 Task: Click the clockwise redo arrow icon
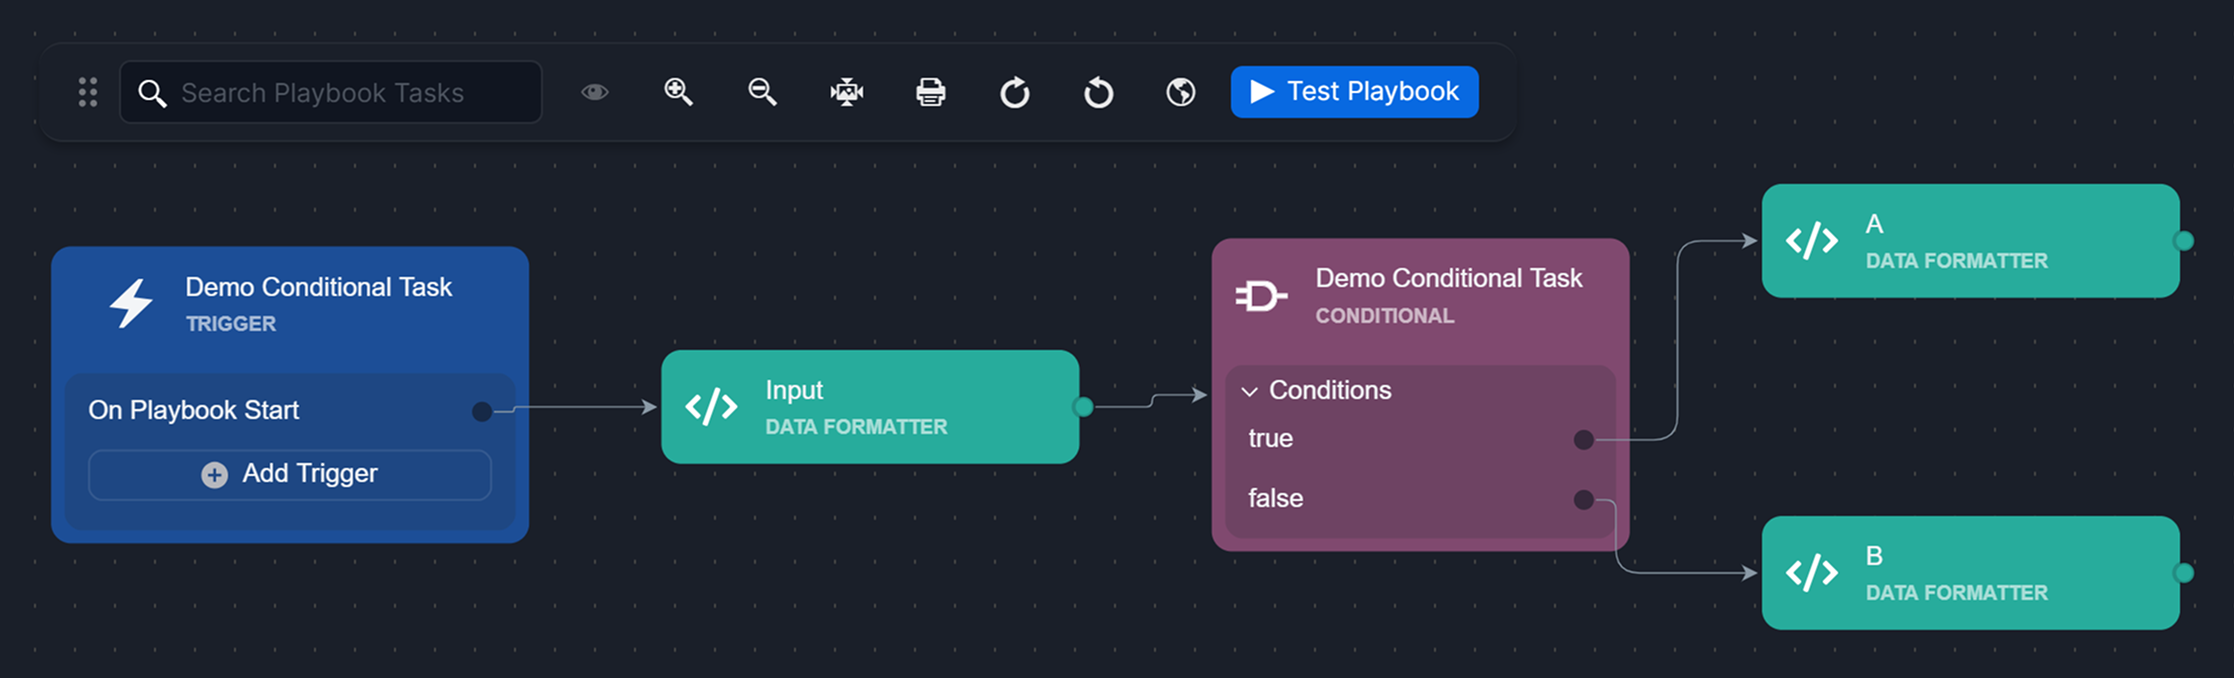tap(1014, 93)
